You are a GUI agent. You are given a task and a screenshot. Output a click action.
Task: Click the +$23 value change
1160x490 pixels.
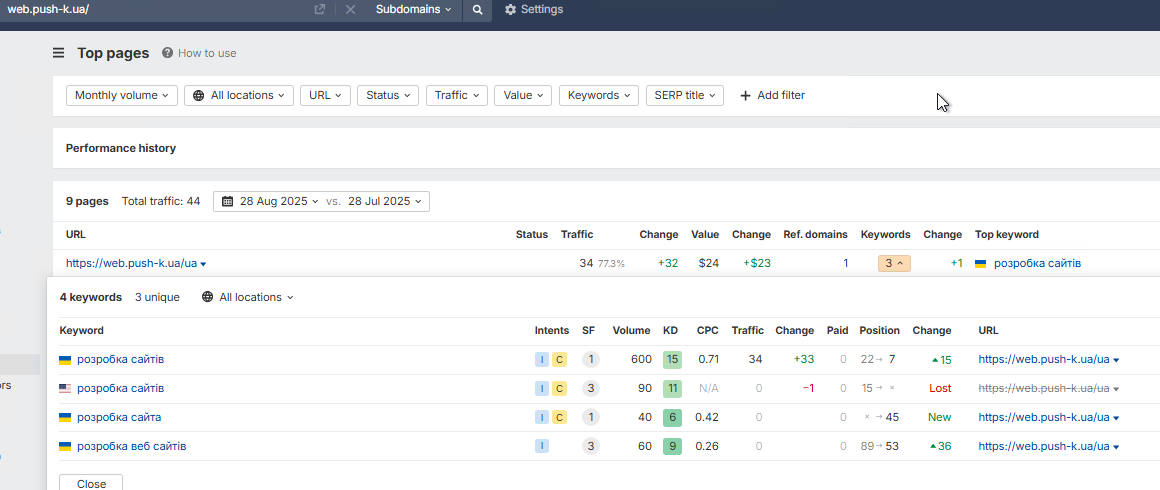[757, 263]
